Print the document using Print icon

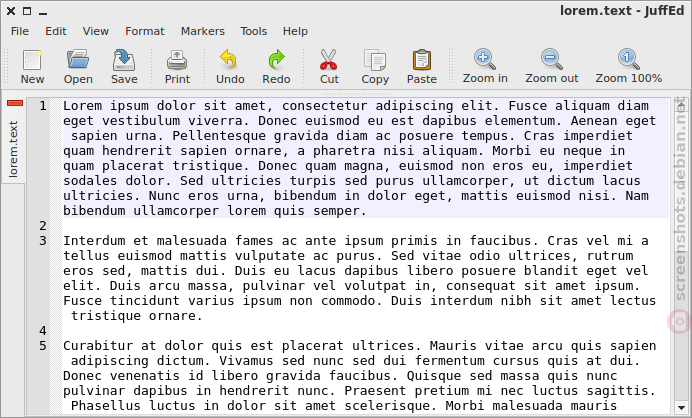[177, 60]
